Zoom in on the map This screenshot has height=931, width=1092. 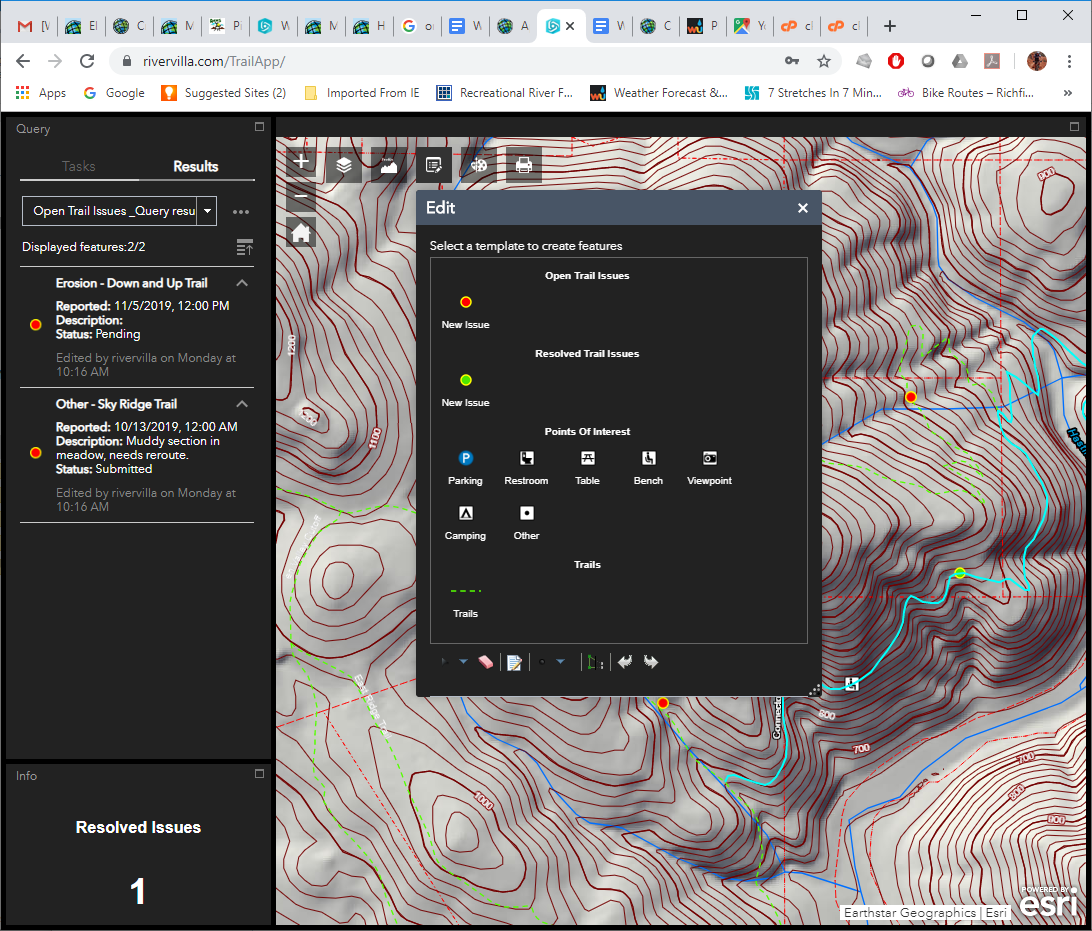click(x=301, y=162)
